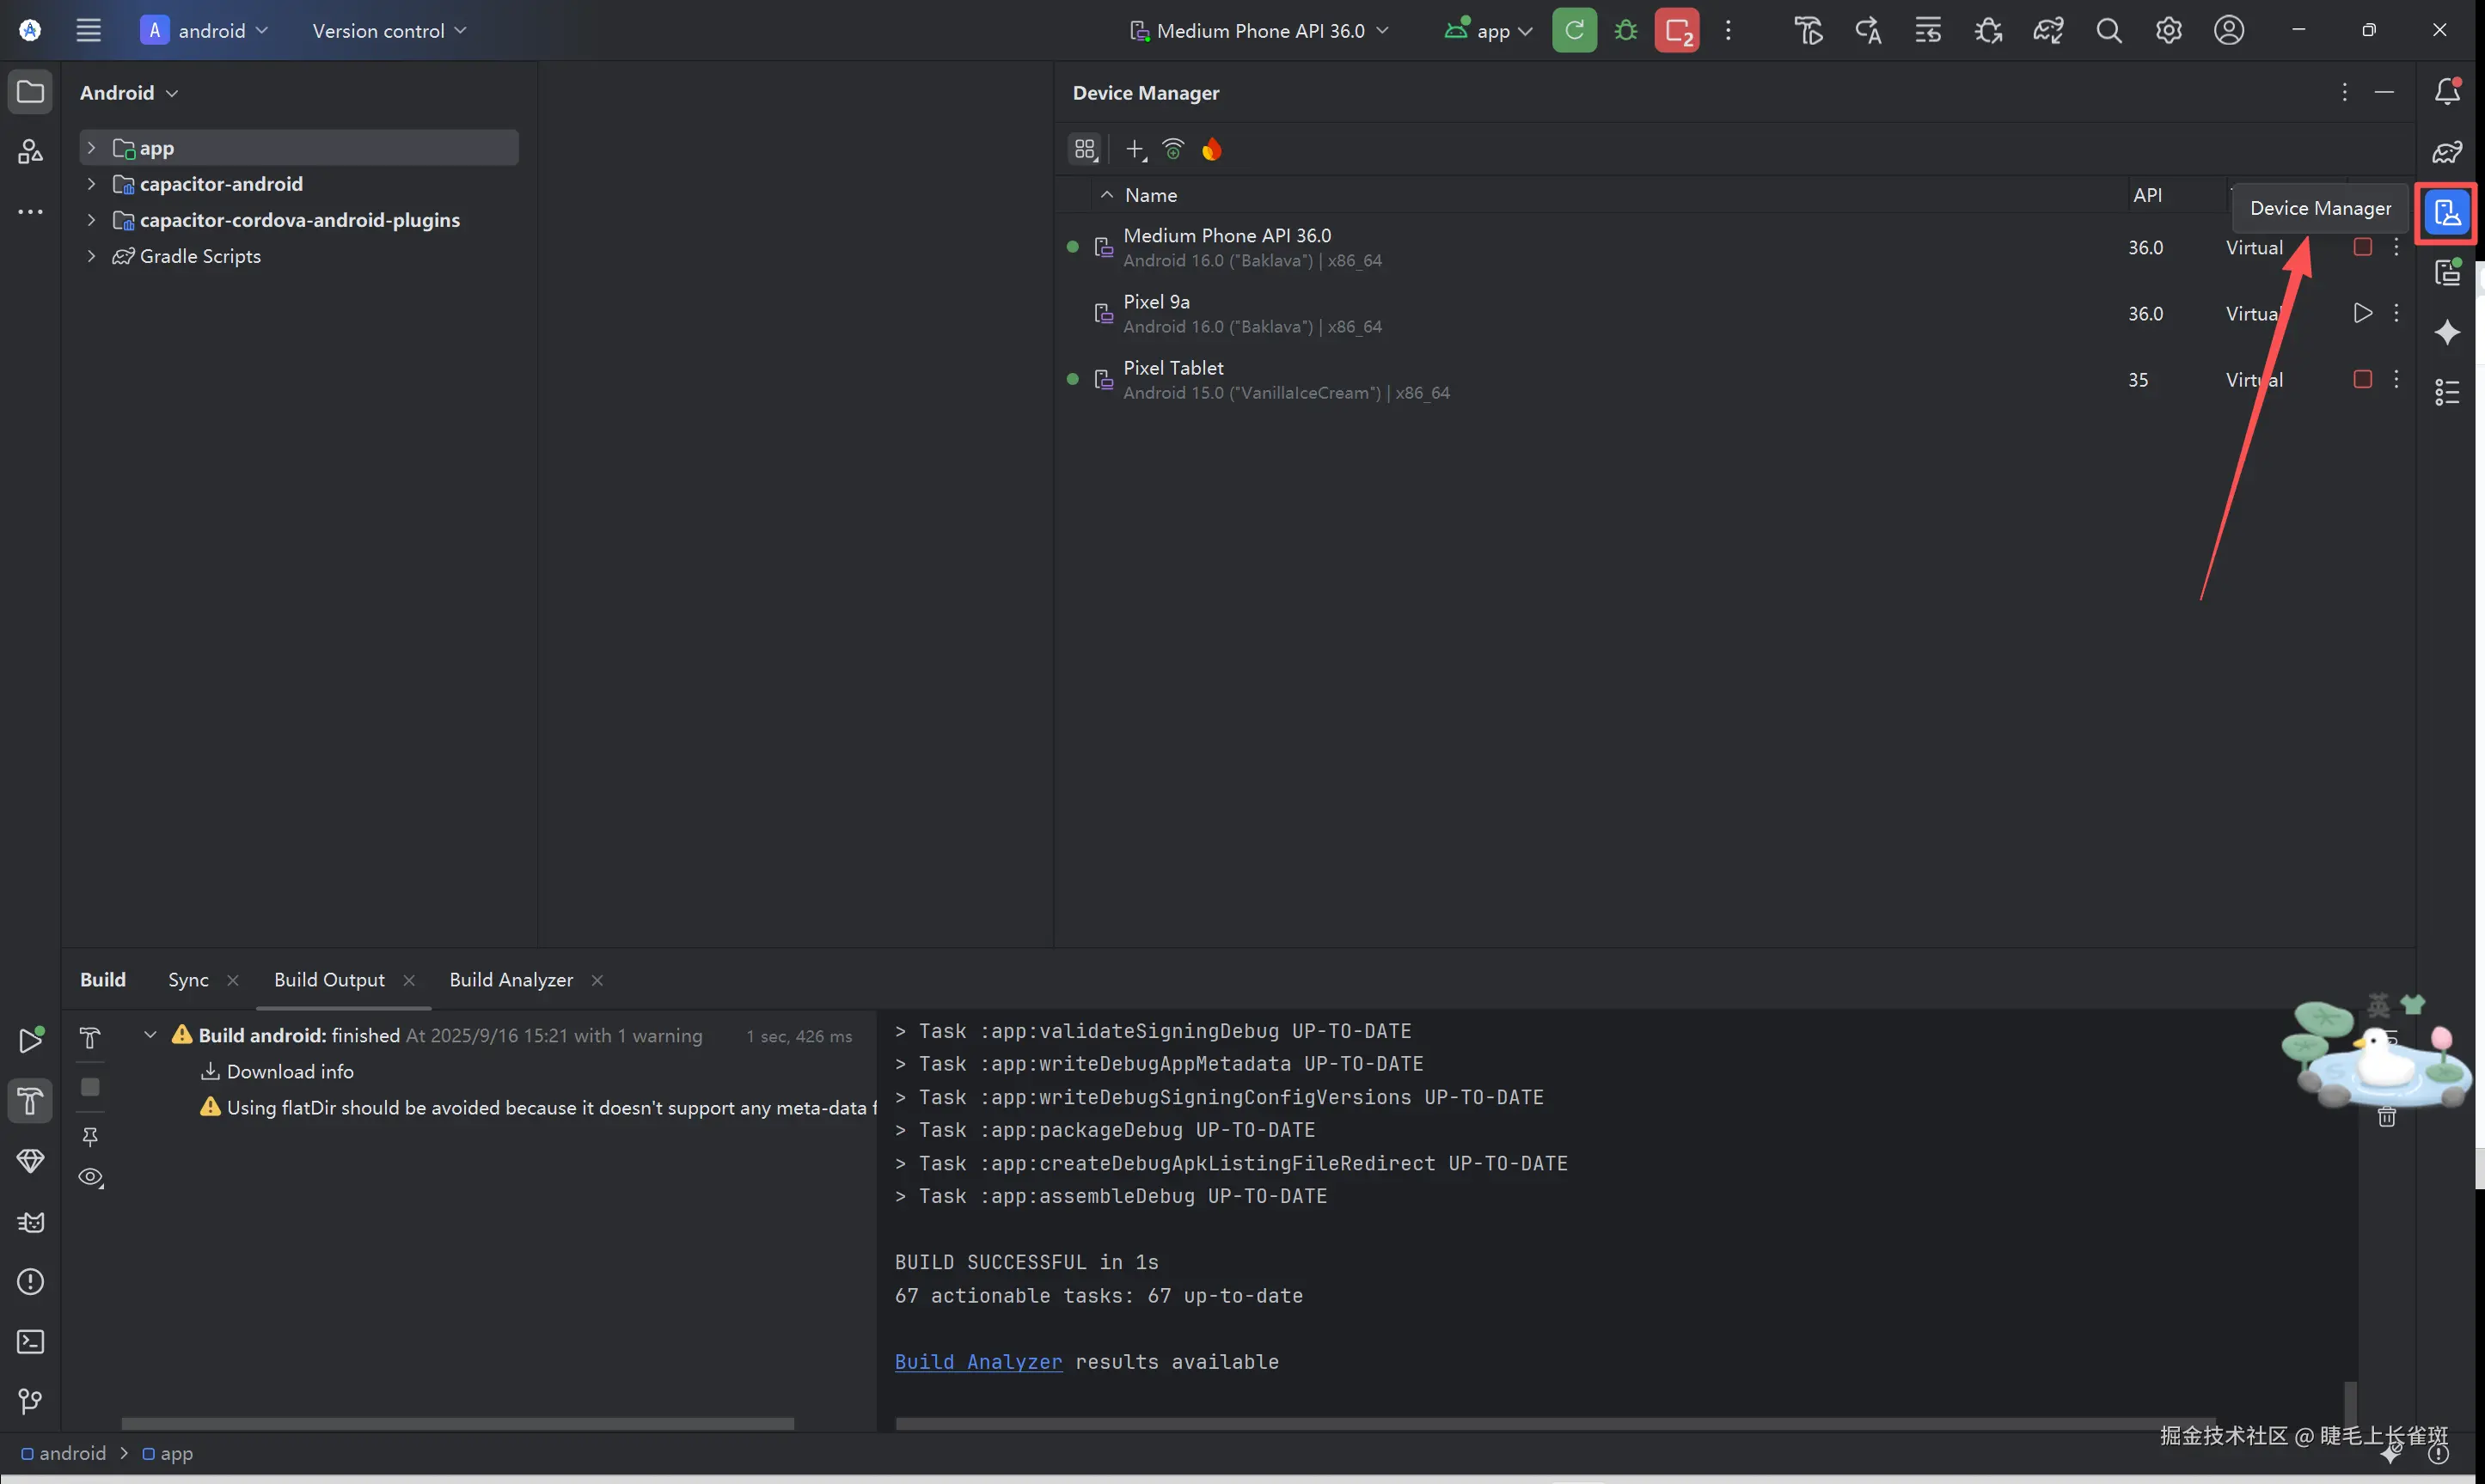Screen dimensions: 2485x1484
Task: Click the Download info entry
Action: pos(289,1072)
